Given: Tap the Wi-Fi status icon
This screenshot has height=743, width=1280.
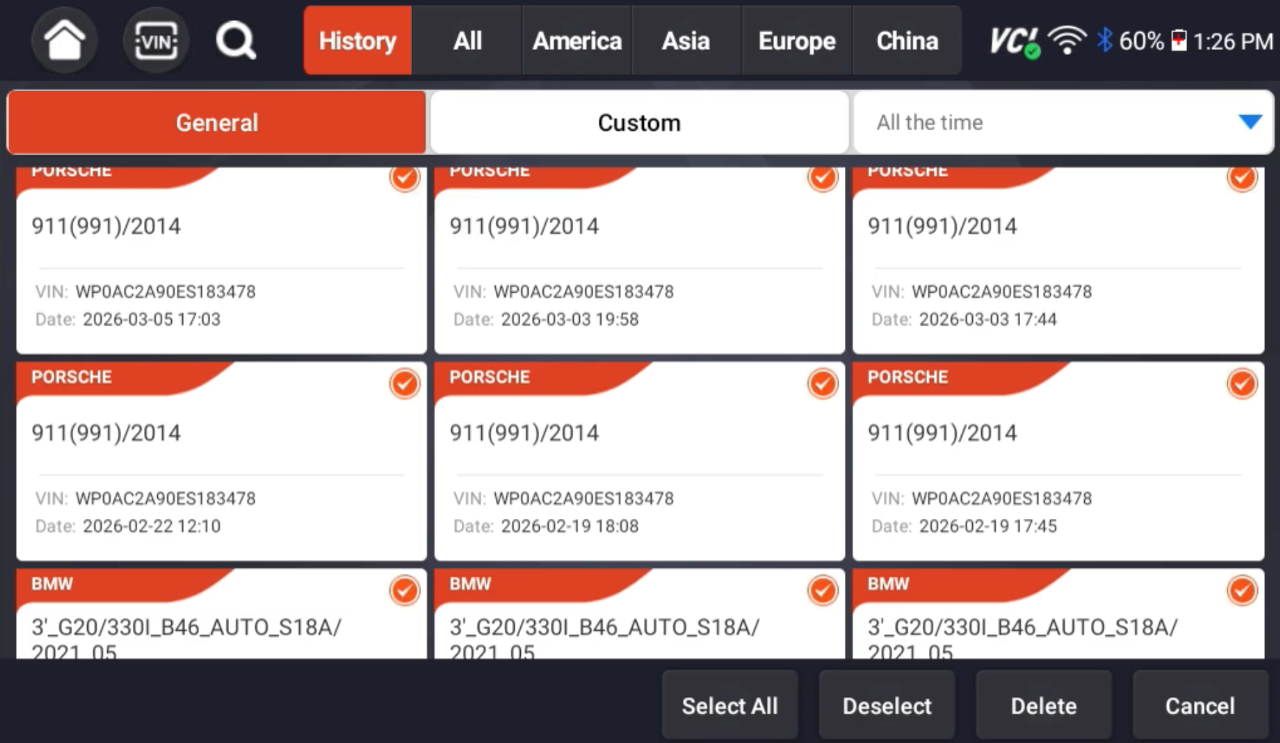Looking at the screenshot, I should (x=1068, y=41).
